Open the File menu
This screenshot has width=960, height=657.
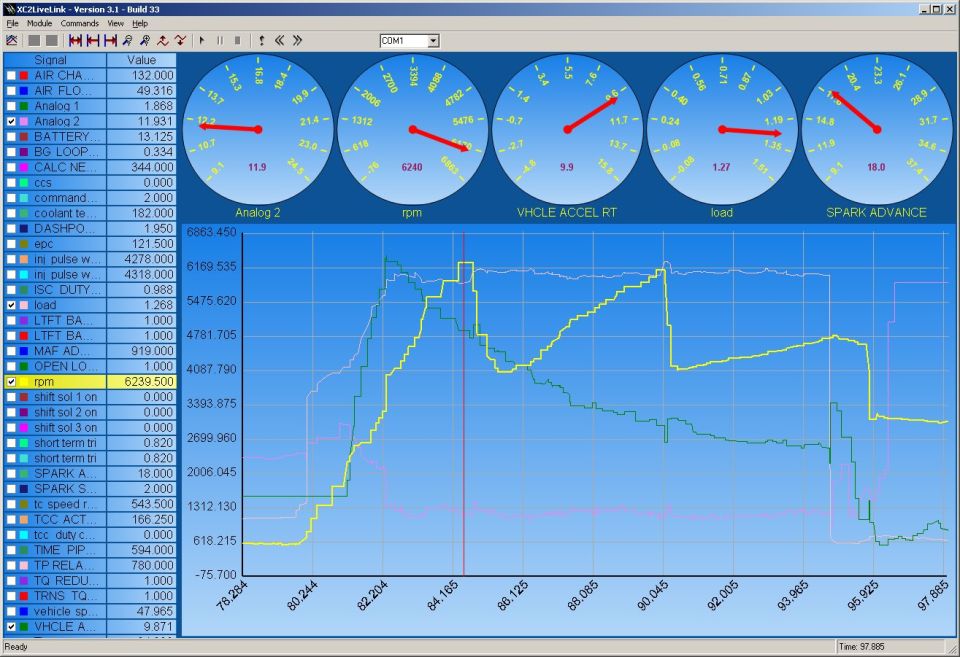[x=12, y=23]
